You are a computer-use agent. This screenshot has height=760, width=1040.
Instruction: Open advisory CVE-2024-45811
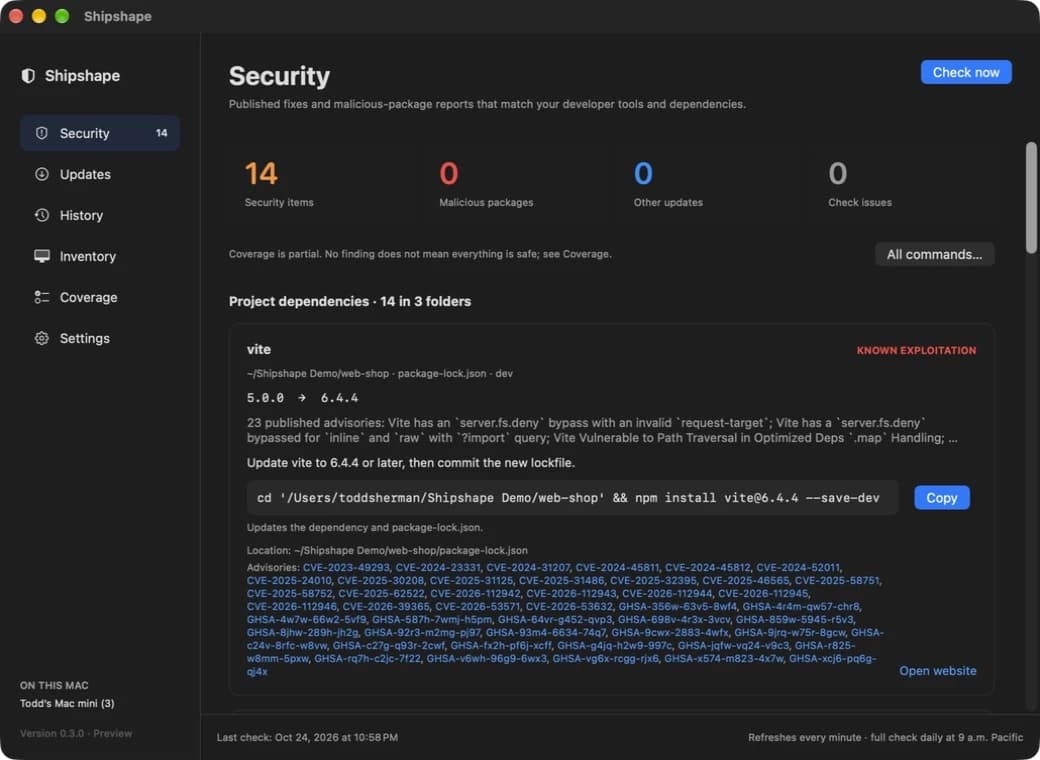(618, 568)
